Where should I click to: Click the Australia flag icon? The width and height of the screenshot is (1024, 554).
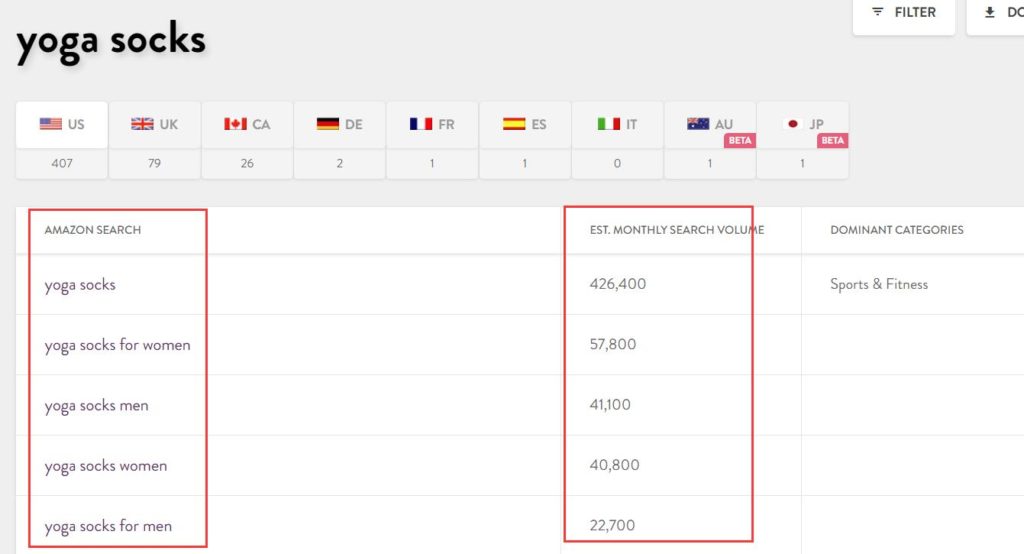tap(698, 123)
